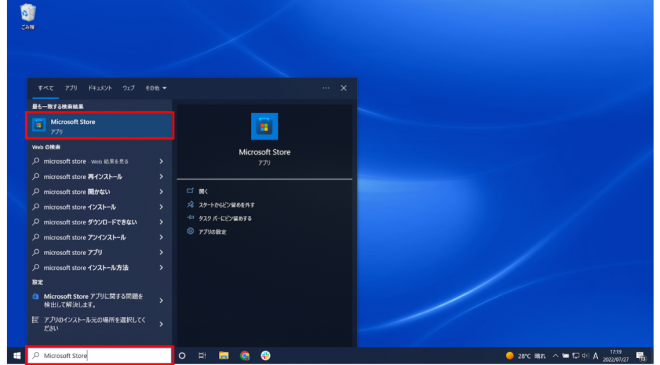This screenshot has width=660, height=365.
Task: Open the Microsoft Store best match result
Action: (x=100, y=125)
